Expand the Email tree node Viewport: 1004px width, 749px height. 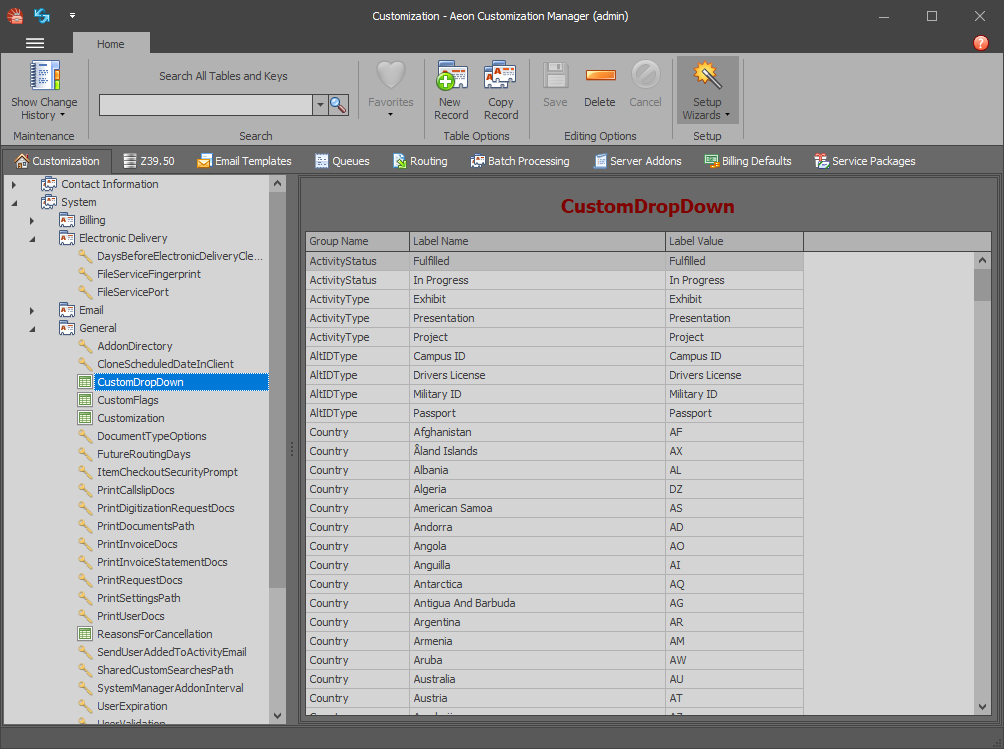tap(32, 310)
